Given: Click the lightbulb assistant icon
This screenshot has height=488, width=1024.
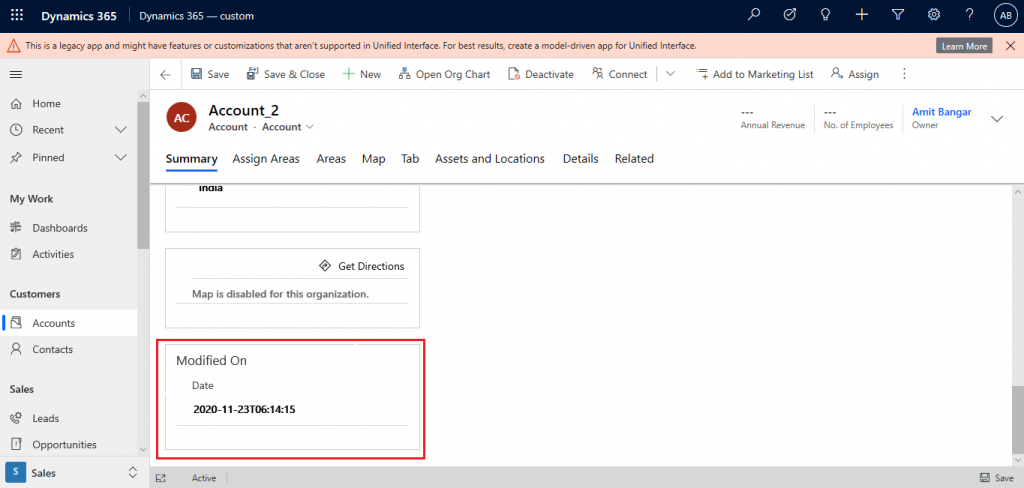Looking at the screenshot, I should 825,15.
